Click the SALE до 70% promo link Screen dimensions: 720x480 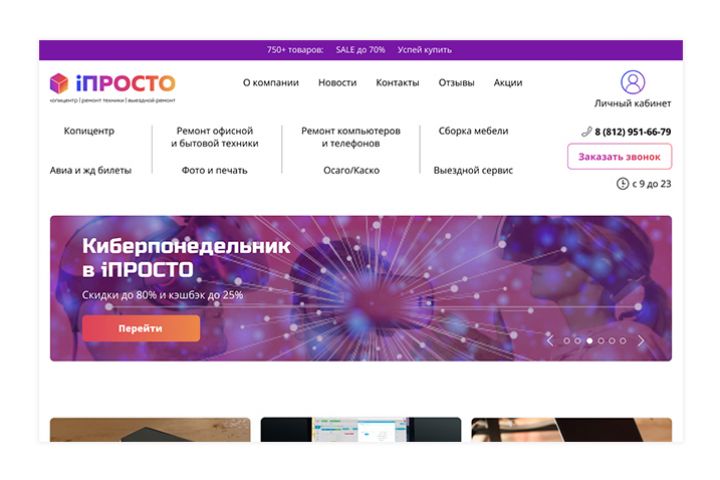[x=360, y=50]
